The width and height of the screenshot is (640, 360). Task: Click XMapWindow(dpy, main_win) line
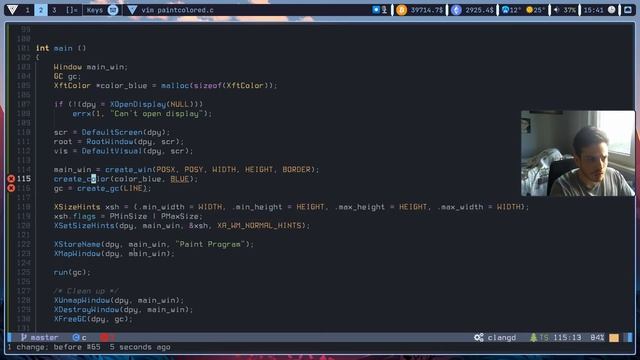[114, 253]
